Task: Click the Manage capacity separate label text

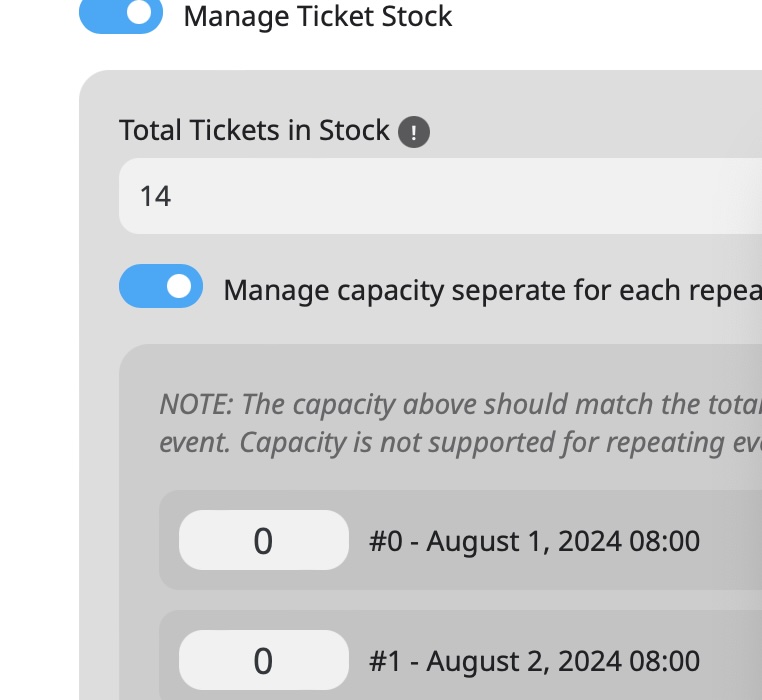Action: pos(492,291)
